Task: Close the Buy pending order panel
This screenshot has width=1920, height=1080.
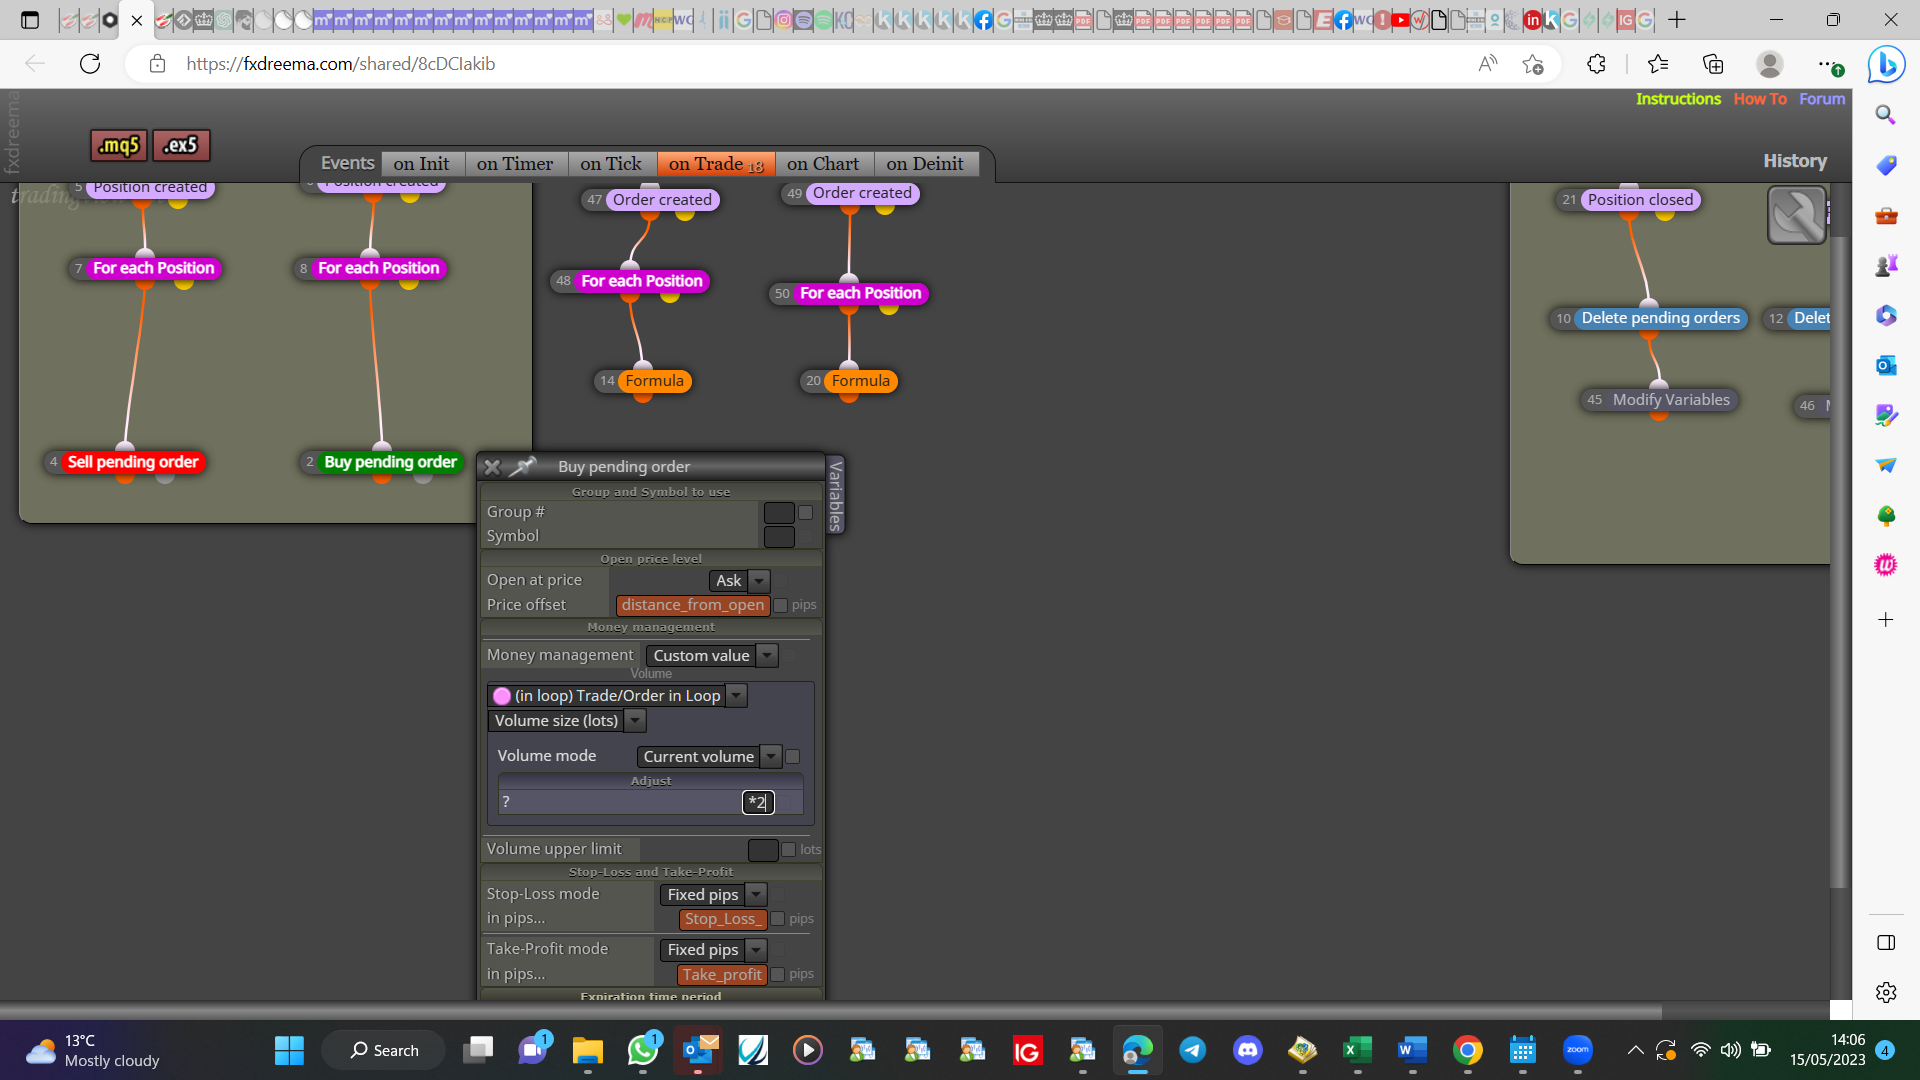Action: coord(491,467)
